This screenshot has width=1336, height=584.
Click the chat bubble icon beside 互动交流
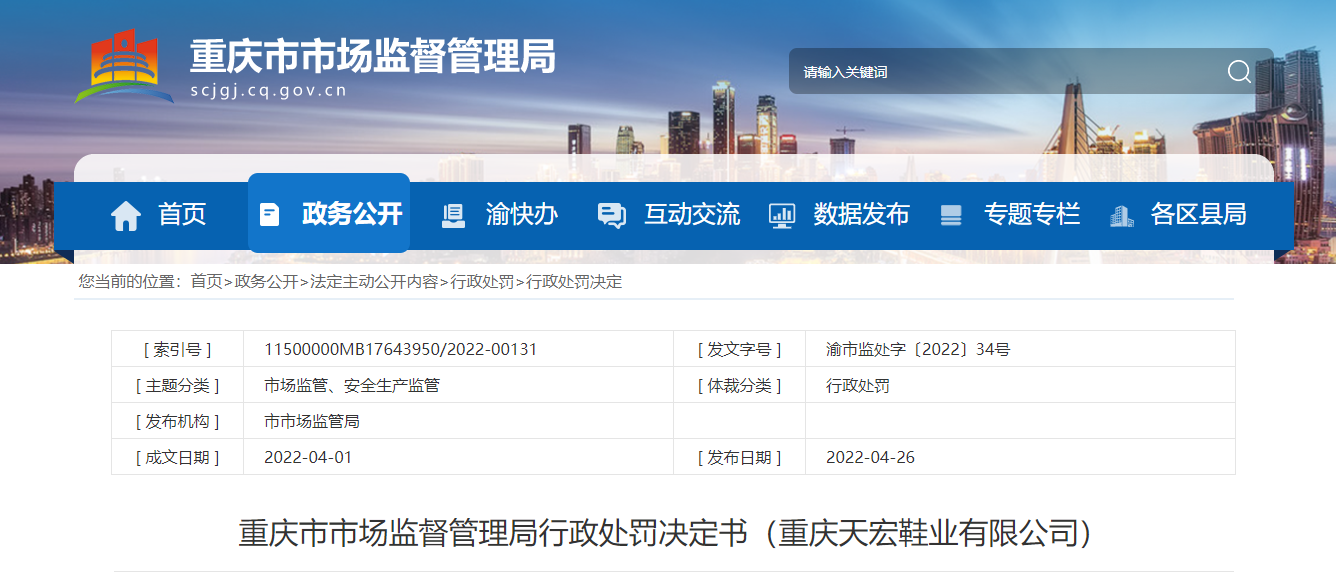[x=611, y=215]
